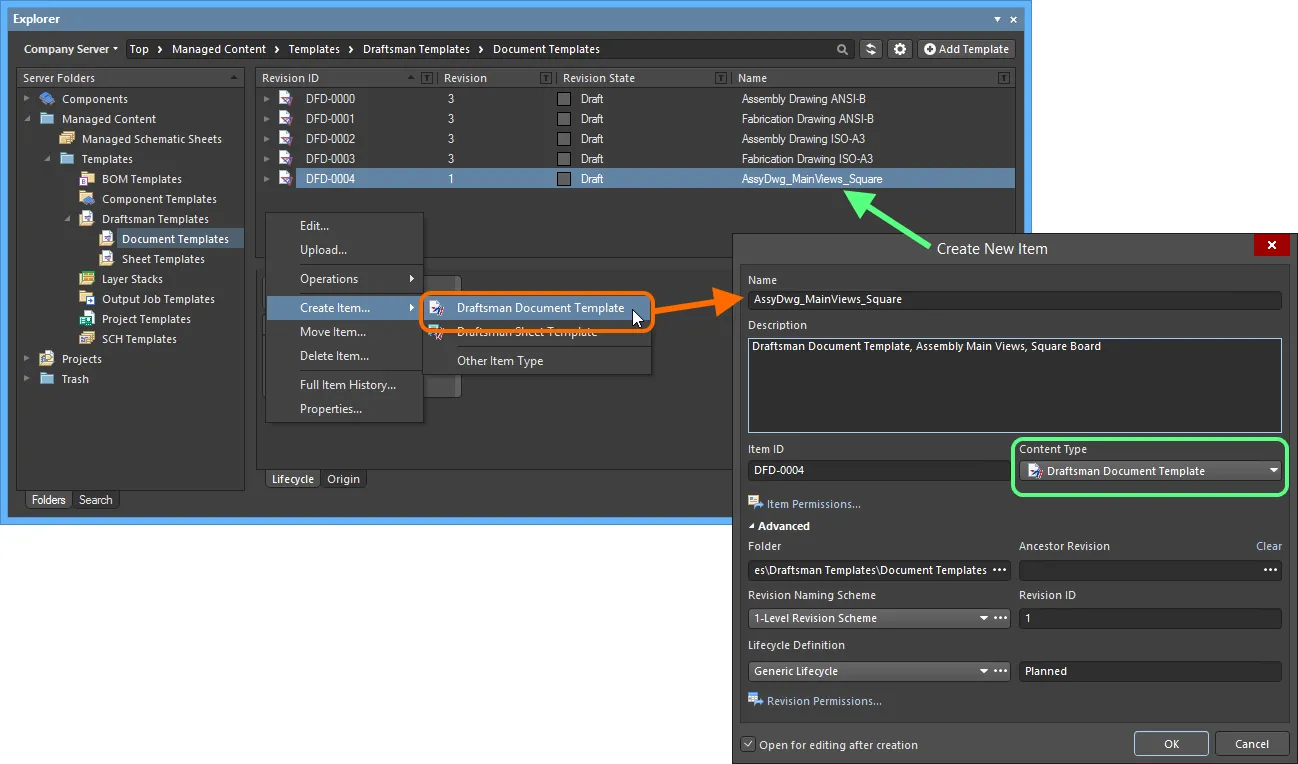Click Assembly Drawing ISO-A3 name cell
Screen dimensions: 1298x764
pos(801,139)
